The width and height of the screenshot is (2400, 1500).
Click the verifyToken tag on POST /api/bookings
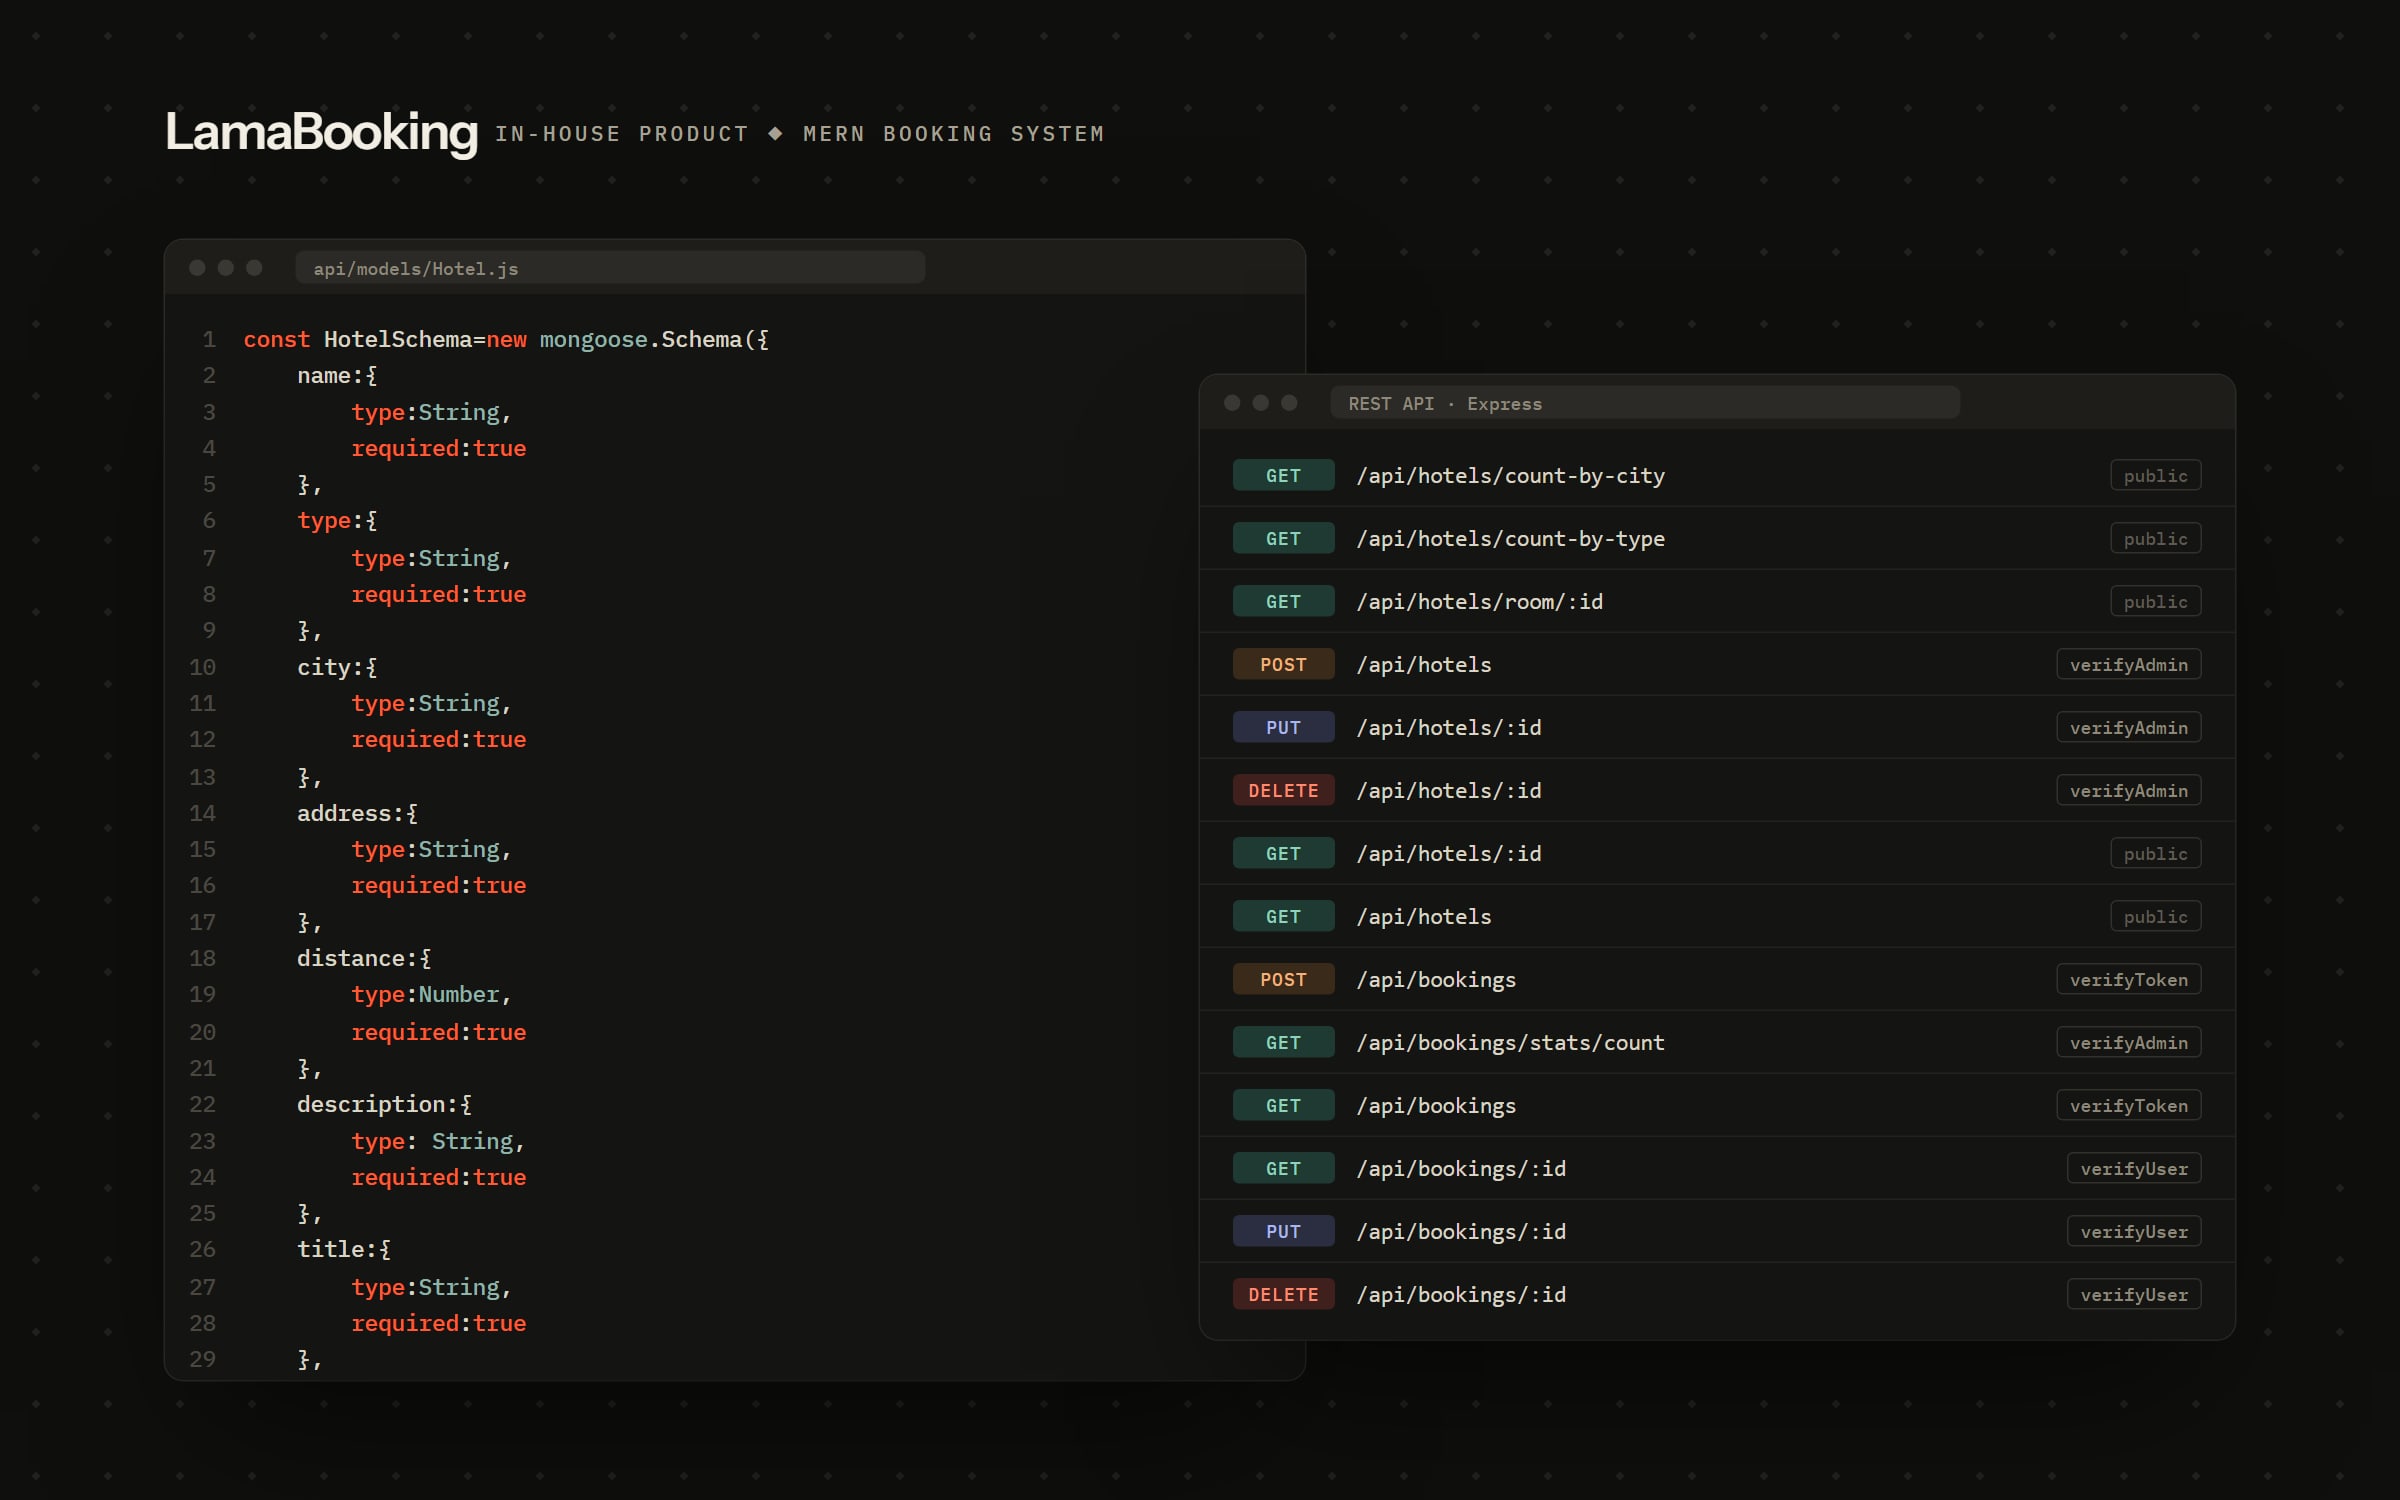pos(2128,980)
